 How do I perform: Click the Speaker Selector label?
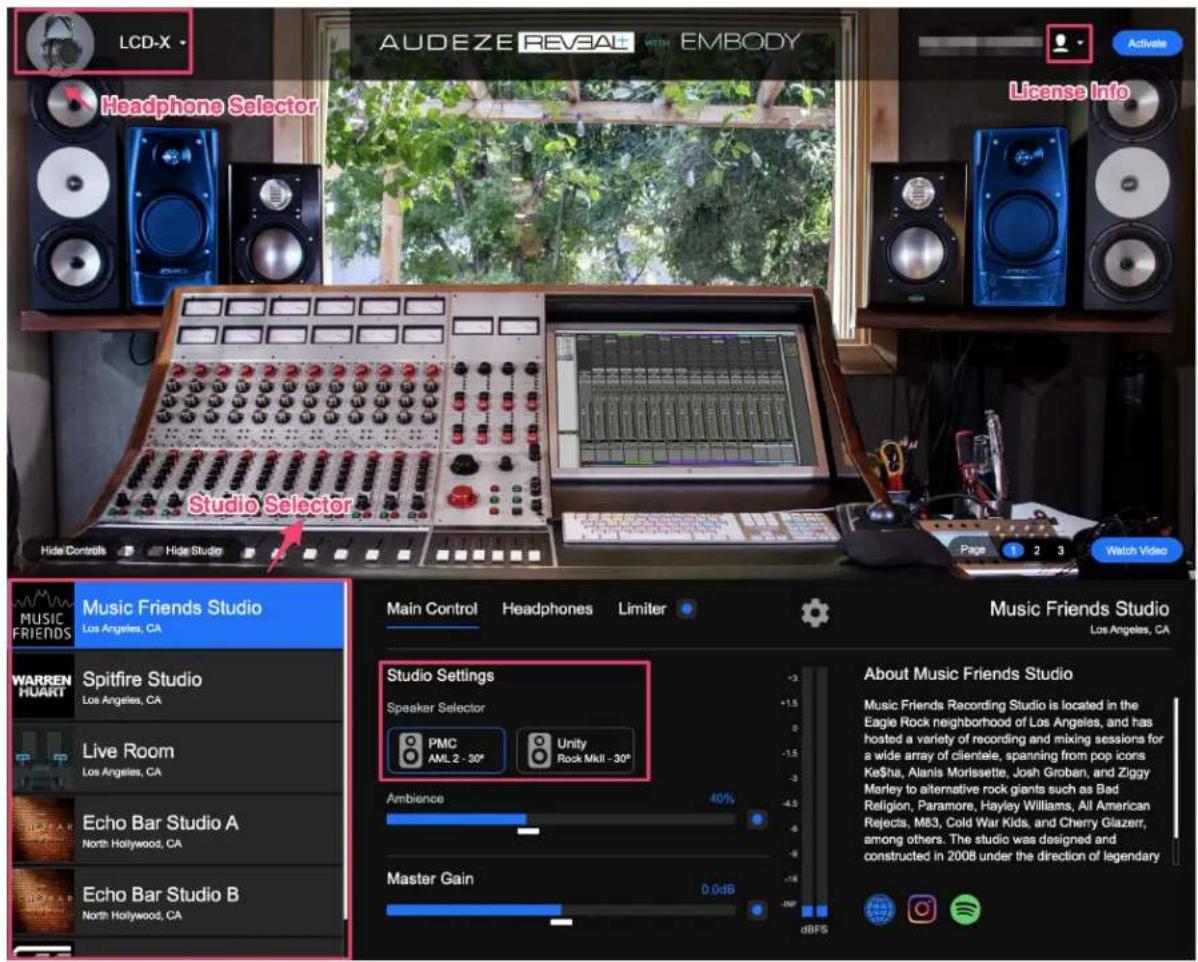tap(435, 708)
